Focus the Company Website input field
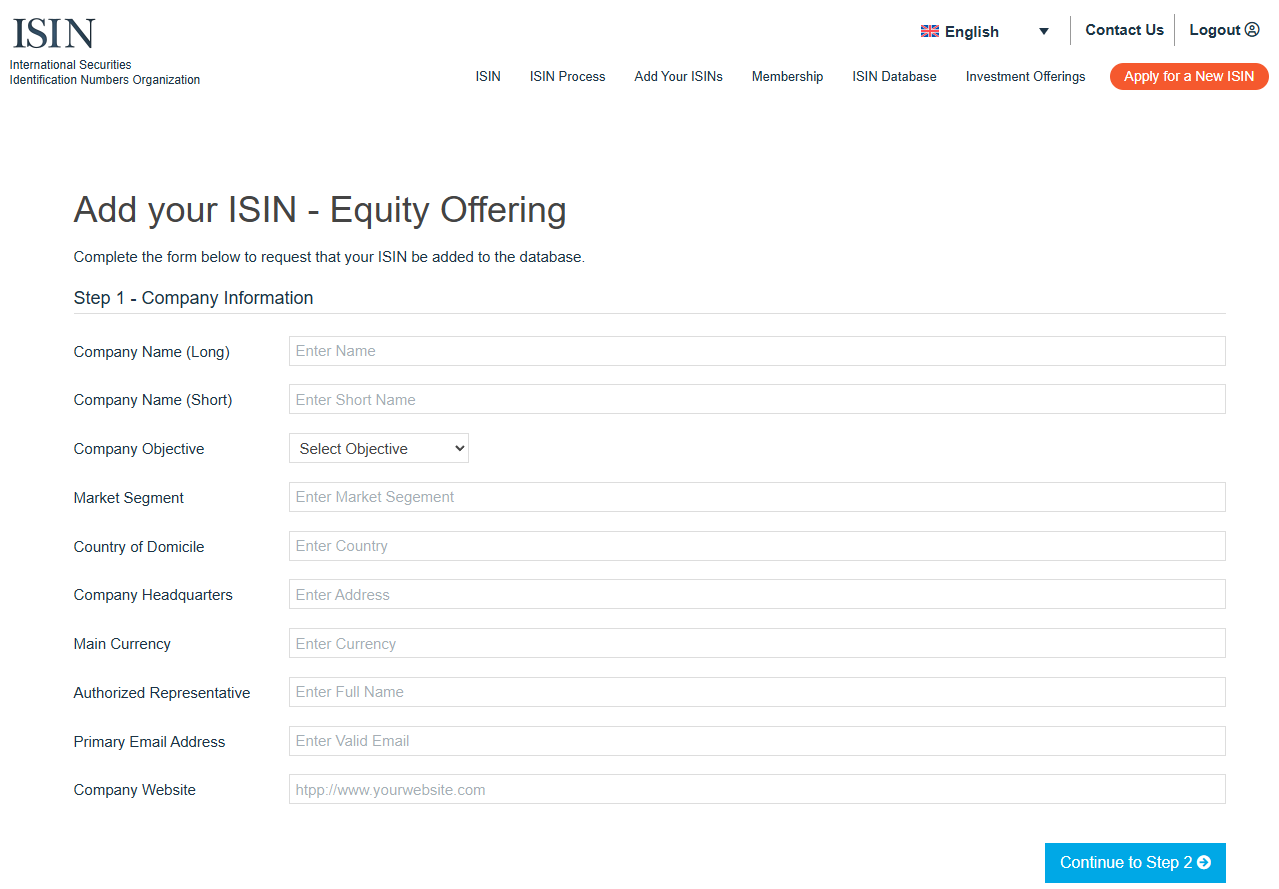The image size is (1279, 889). point(757,789)
